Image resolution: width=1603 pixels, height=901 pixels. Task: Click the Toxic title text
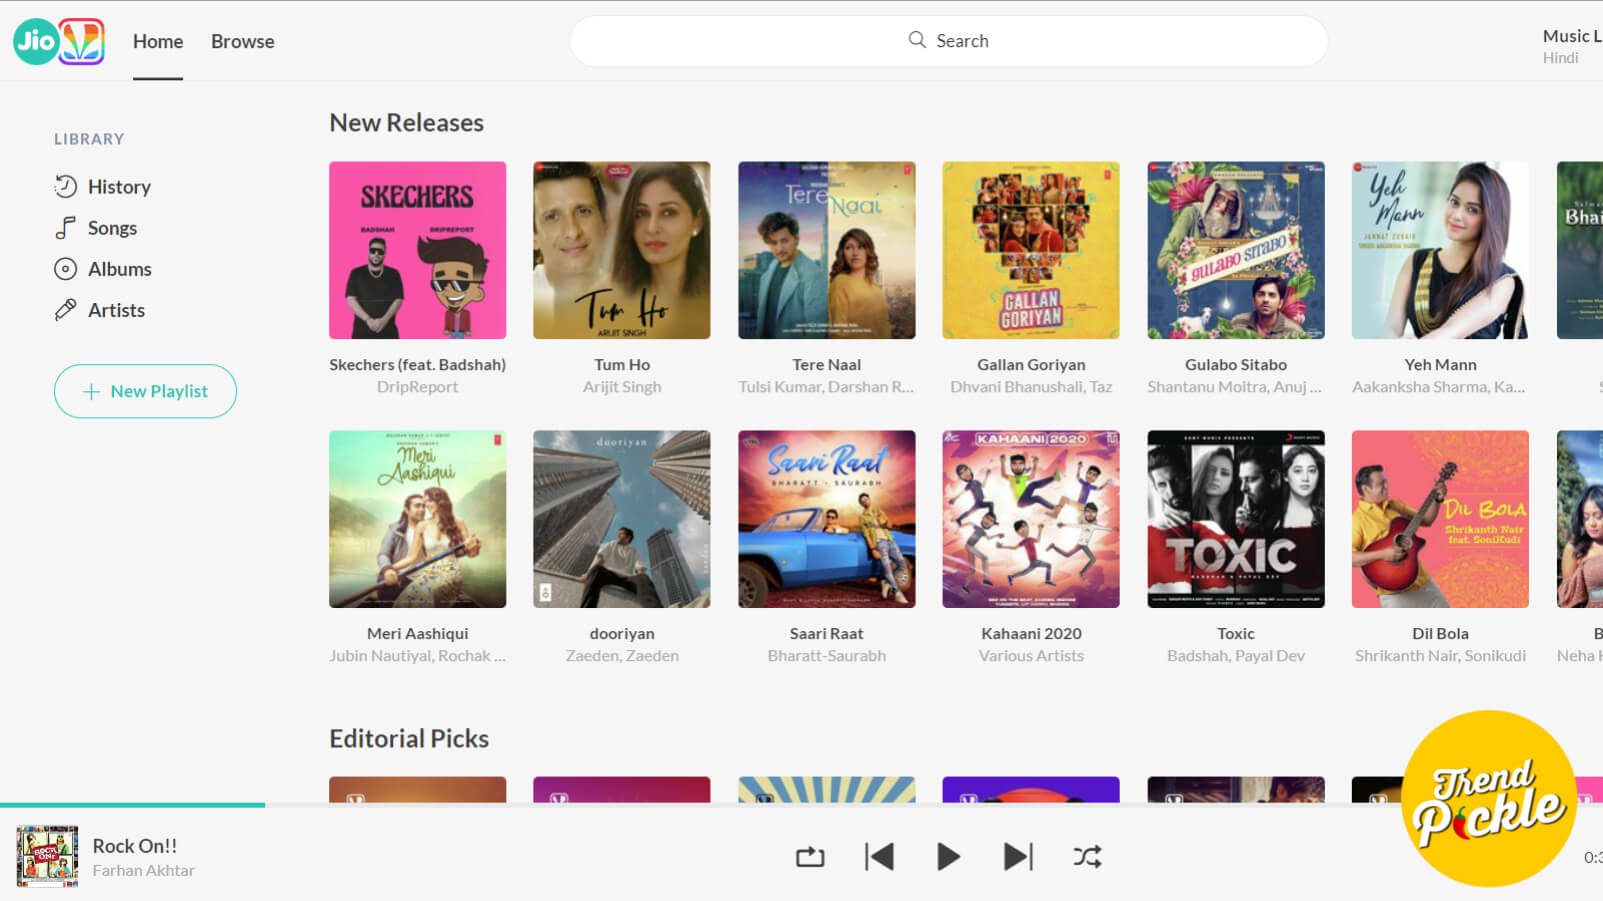click(x=1236, y=634)
